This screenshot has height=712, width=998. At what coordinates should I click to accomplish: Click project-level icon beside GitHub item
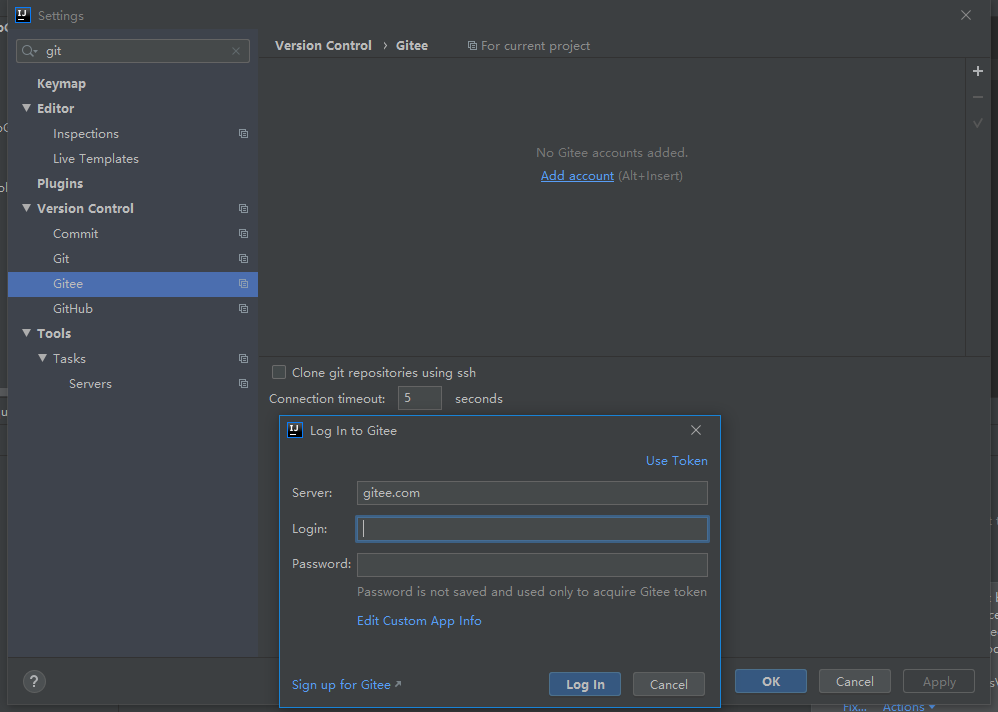243,309
